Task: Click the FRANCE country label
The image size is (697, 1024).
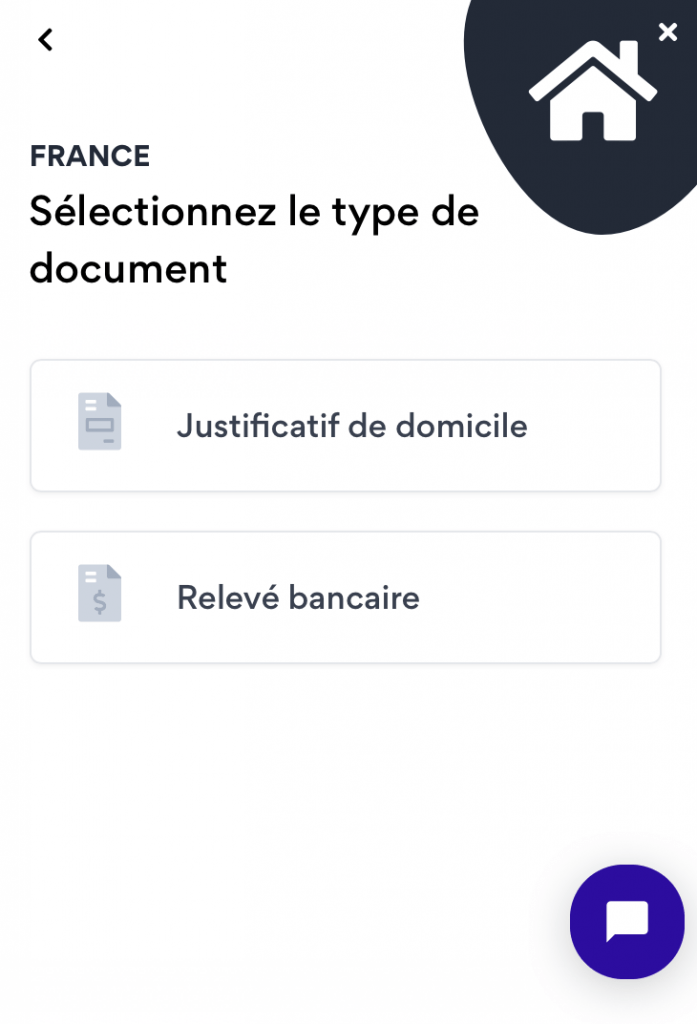Action: (x=90, y=156)
